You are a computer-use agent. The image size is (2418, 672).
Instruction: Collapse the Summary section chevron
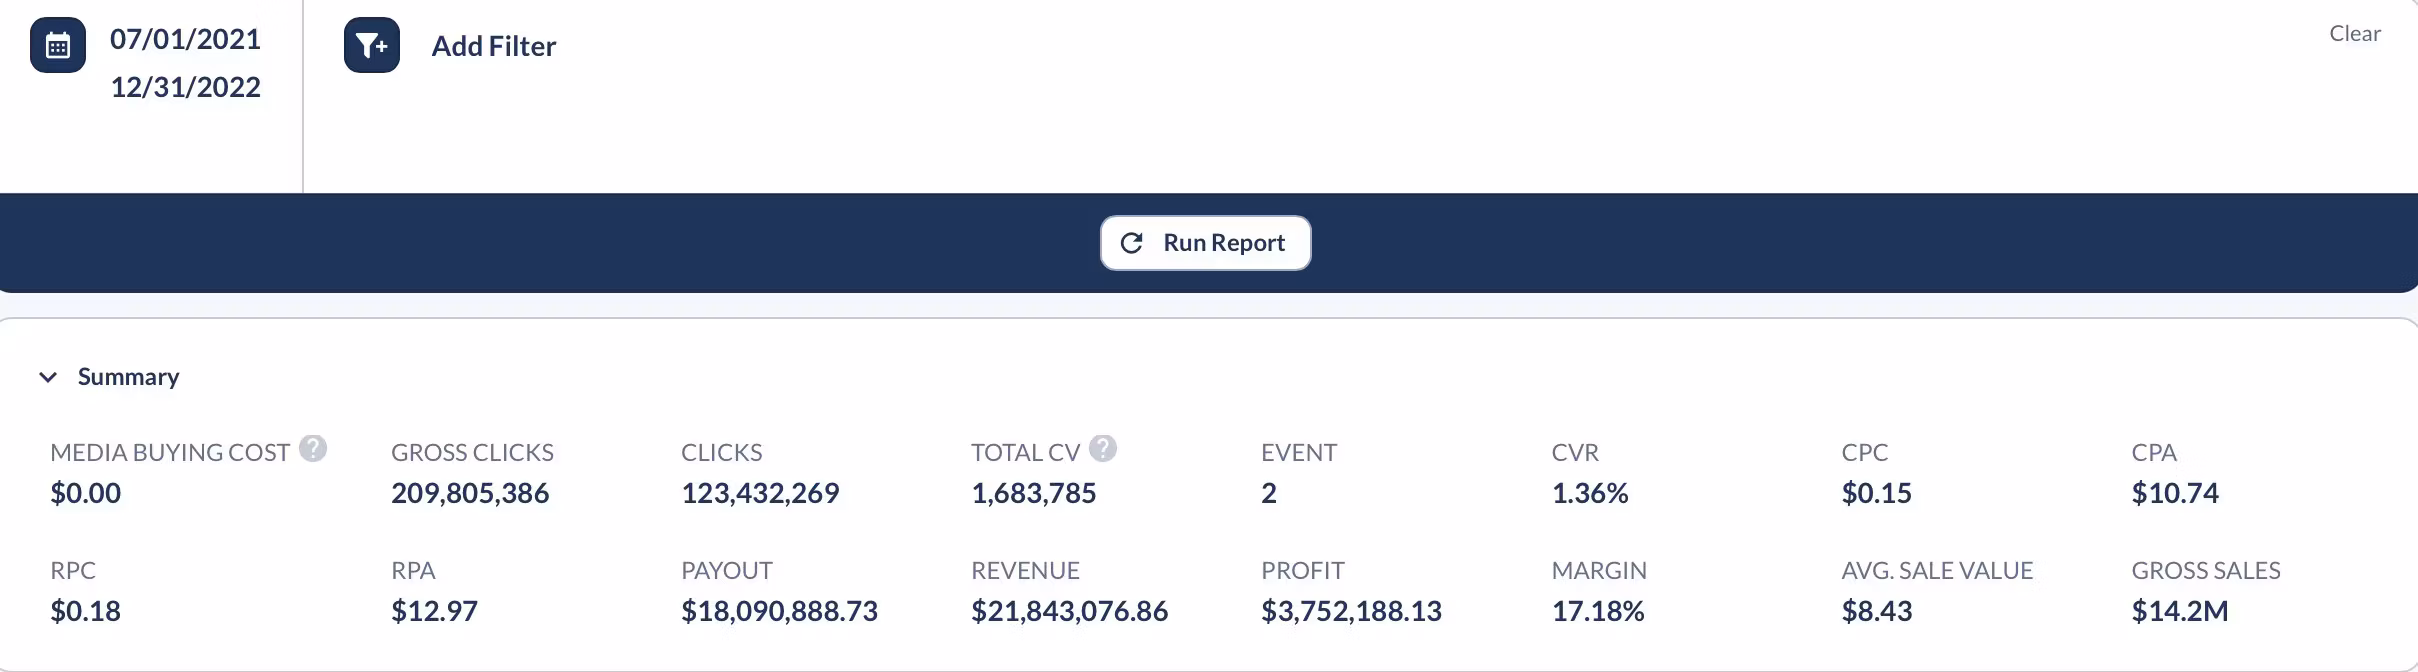coord(47,377)
